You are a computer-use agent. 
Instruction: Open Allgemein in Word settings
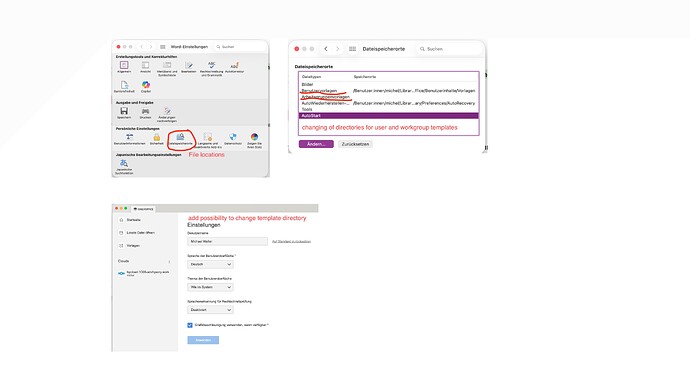click(x=124, y=66)
